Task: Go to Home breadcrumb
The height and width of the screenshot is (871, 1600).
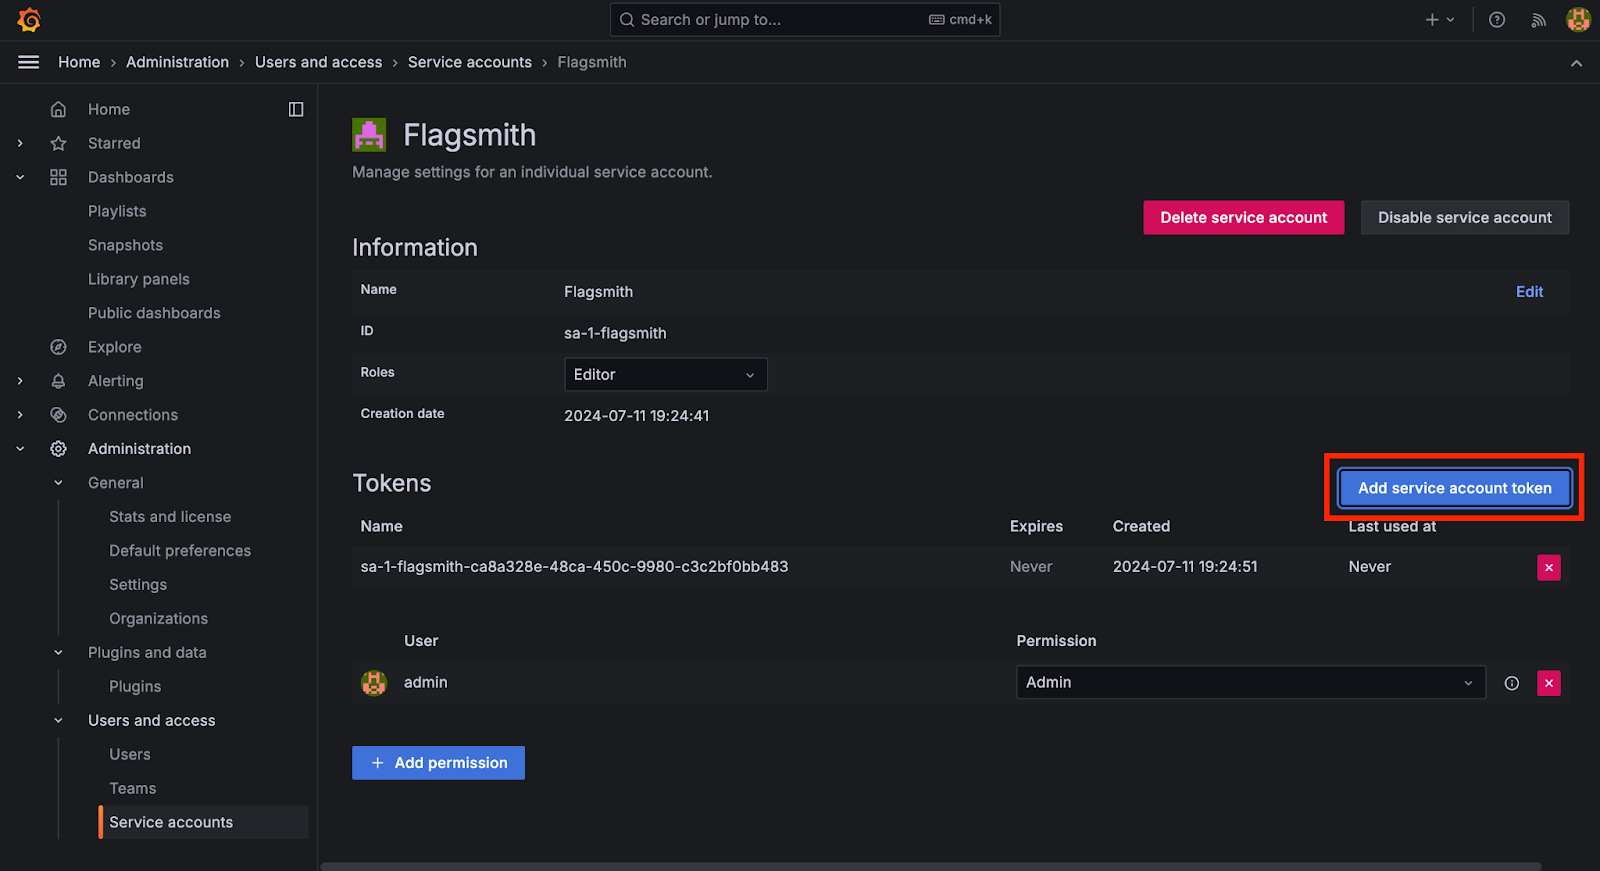Action: [79, 62]
